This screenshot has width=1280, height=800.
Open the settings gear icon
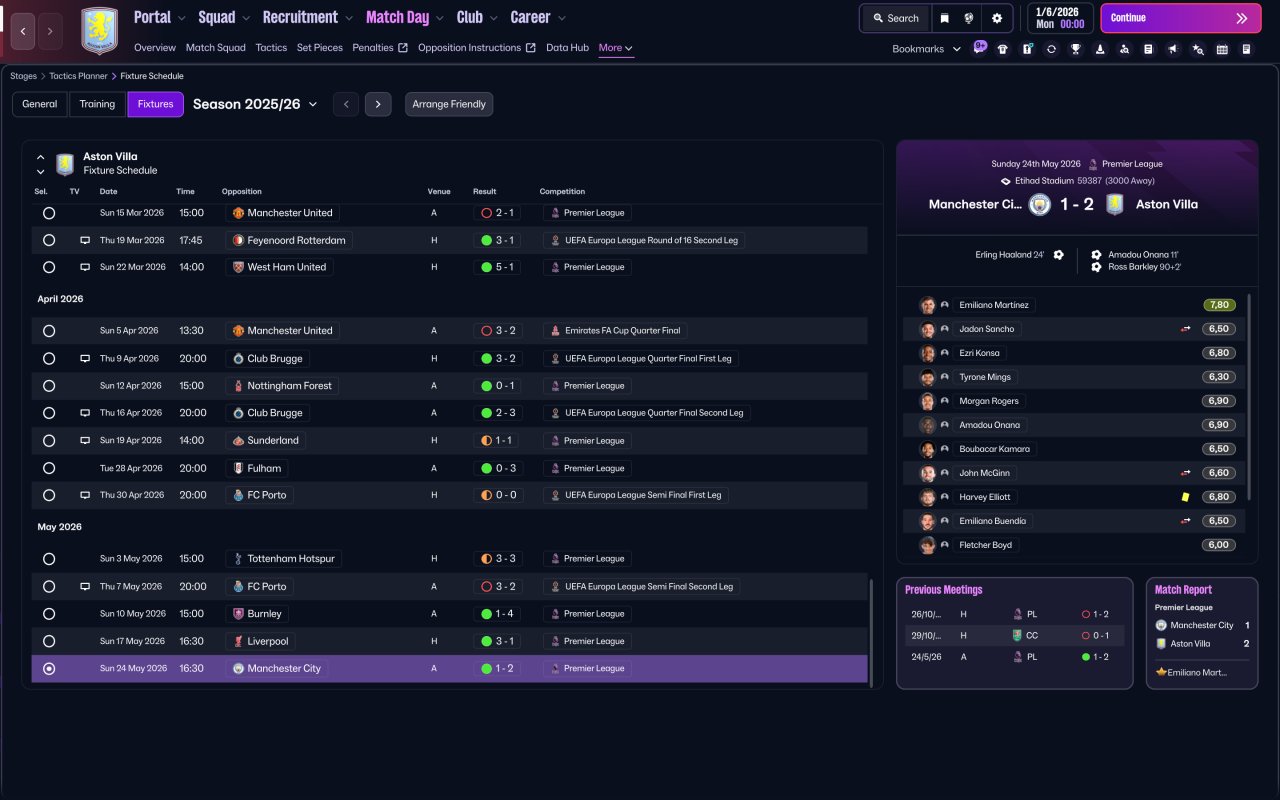(997, 18)
